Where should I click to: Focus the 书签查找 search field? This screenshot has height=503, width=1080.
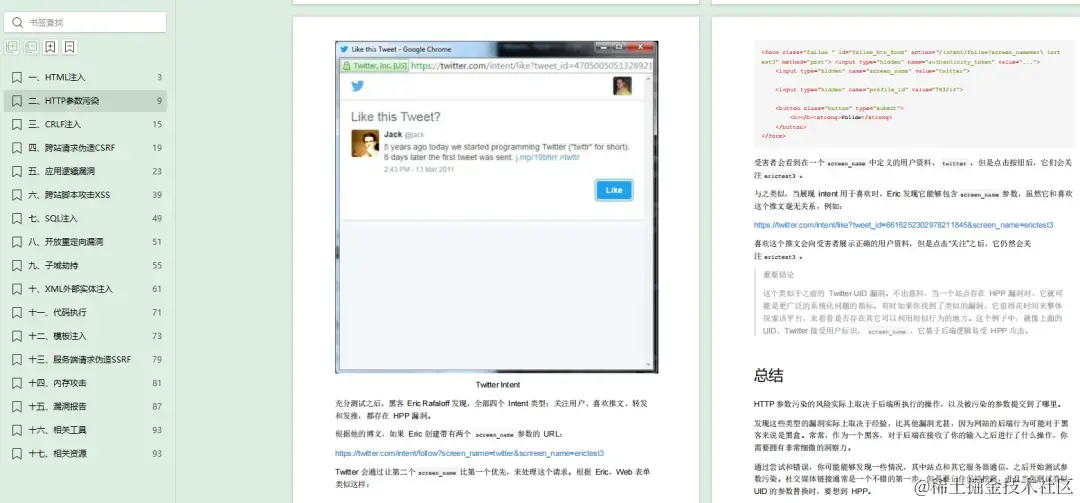tap(85, 22)
